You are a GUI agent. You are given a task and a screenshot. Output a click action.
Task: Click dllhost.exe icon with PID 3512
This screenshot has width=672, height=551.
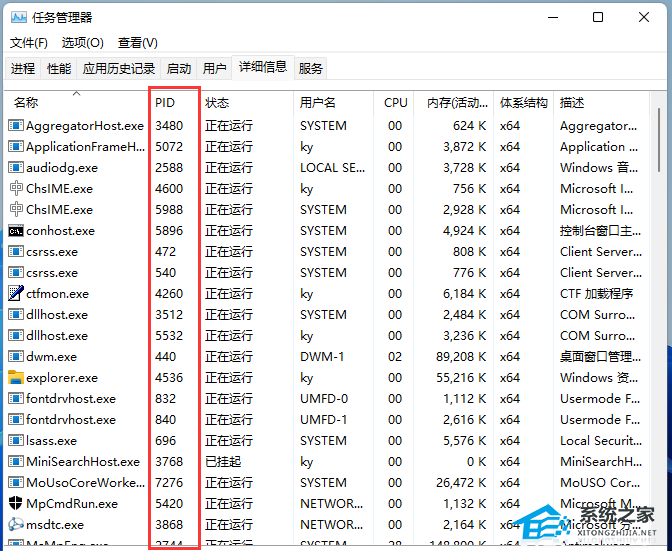[16, 314]
